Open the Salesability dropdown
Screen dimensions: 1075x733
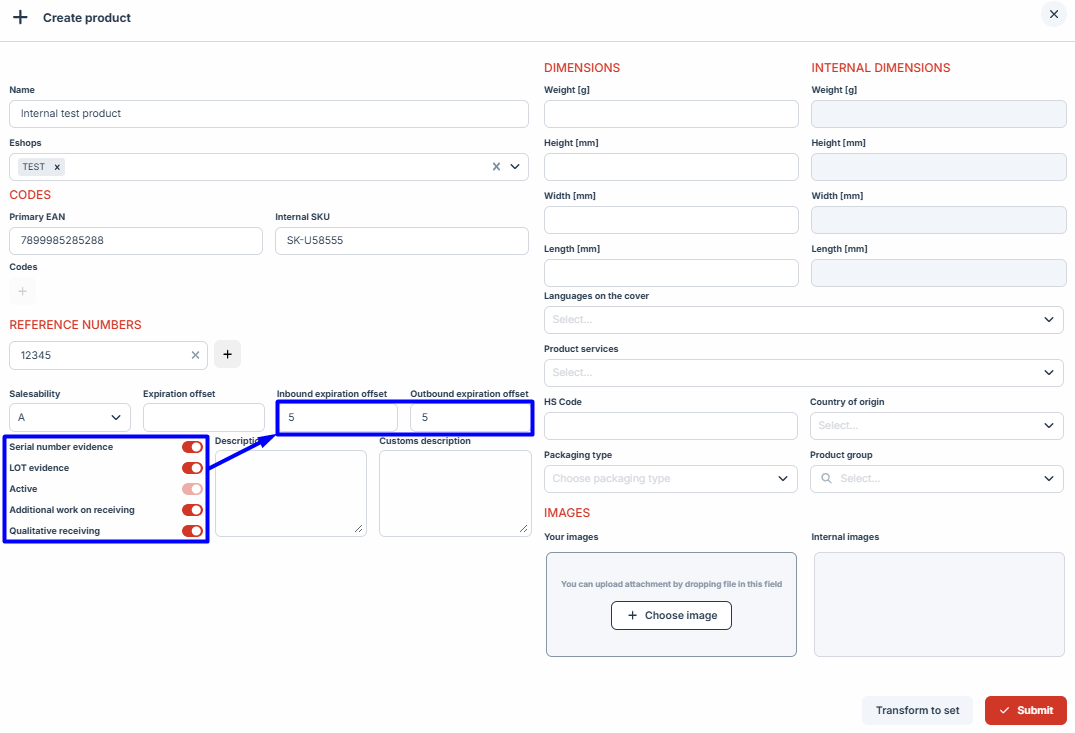tap(70, 417)
